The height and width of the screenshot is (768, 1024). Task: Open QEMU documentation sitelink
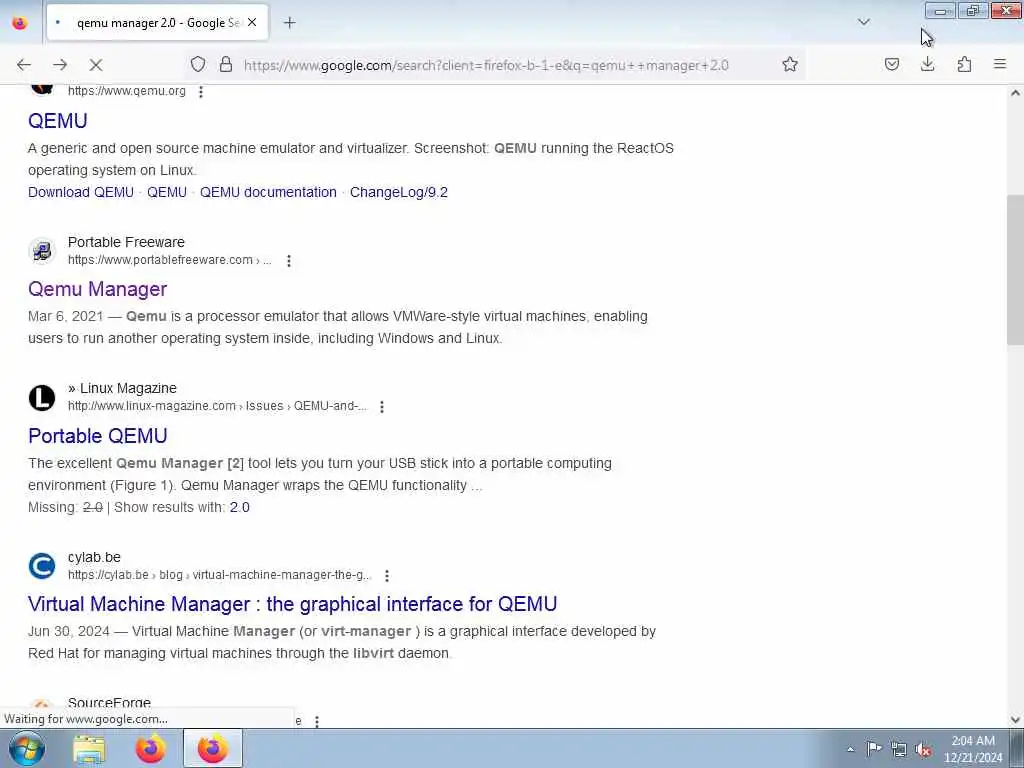click(268, 192)
